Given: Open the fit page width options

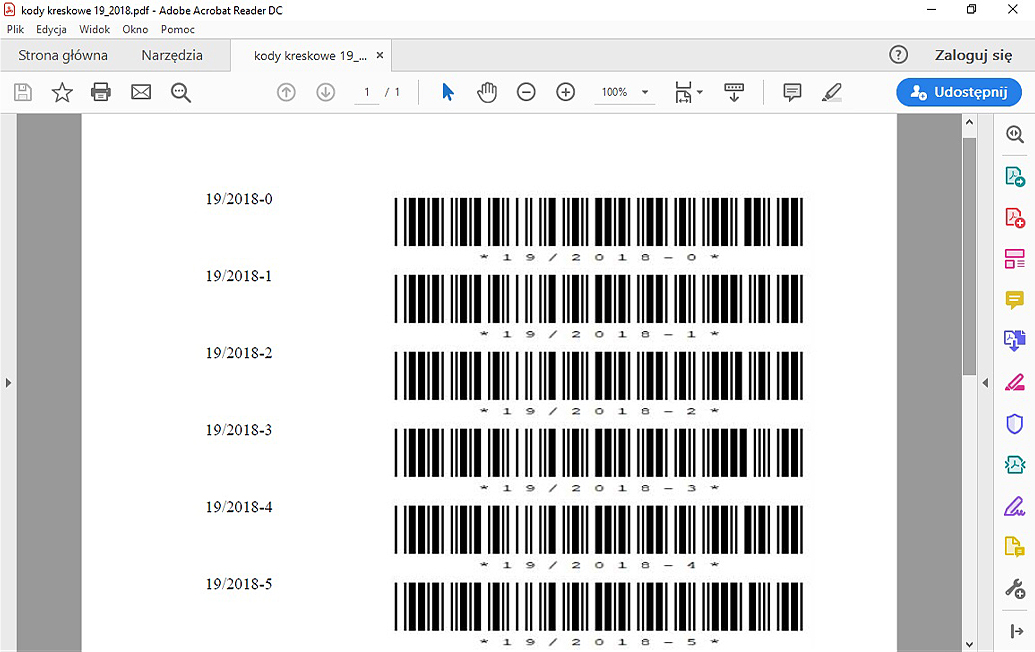Looking at the screenshot, I should click(688, 92).
